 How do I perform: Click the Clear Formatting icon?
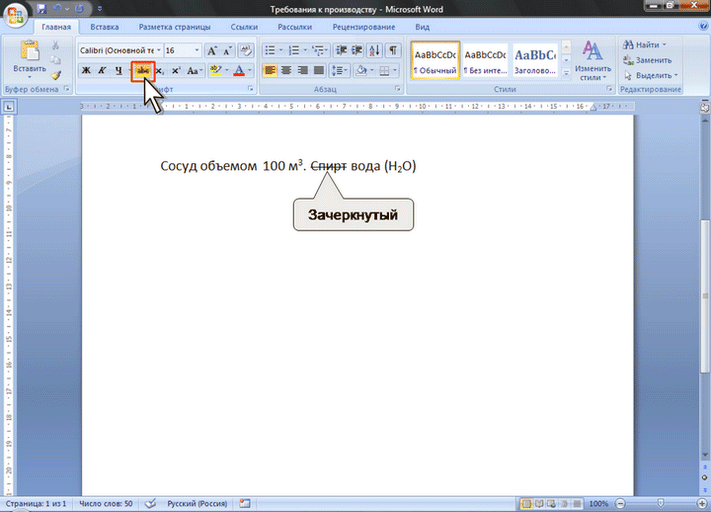tap(246, 50)
